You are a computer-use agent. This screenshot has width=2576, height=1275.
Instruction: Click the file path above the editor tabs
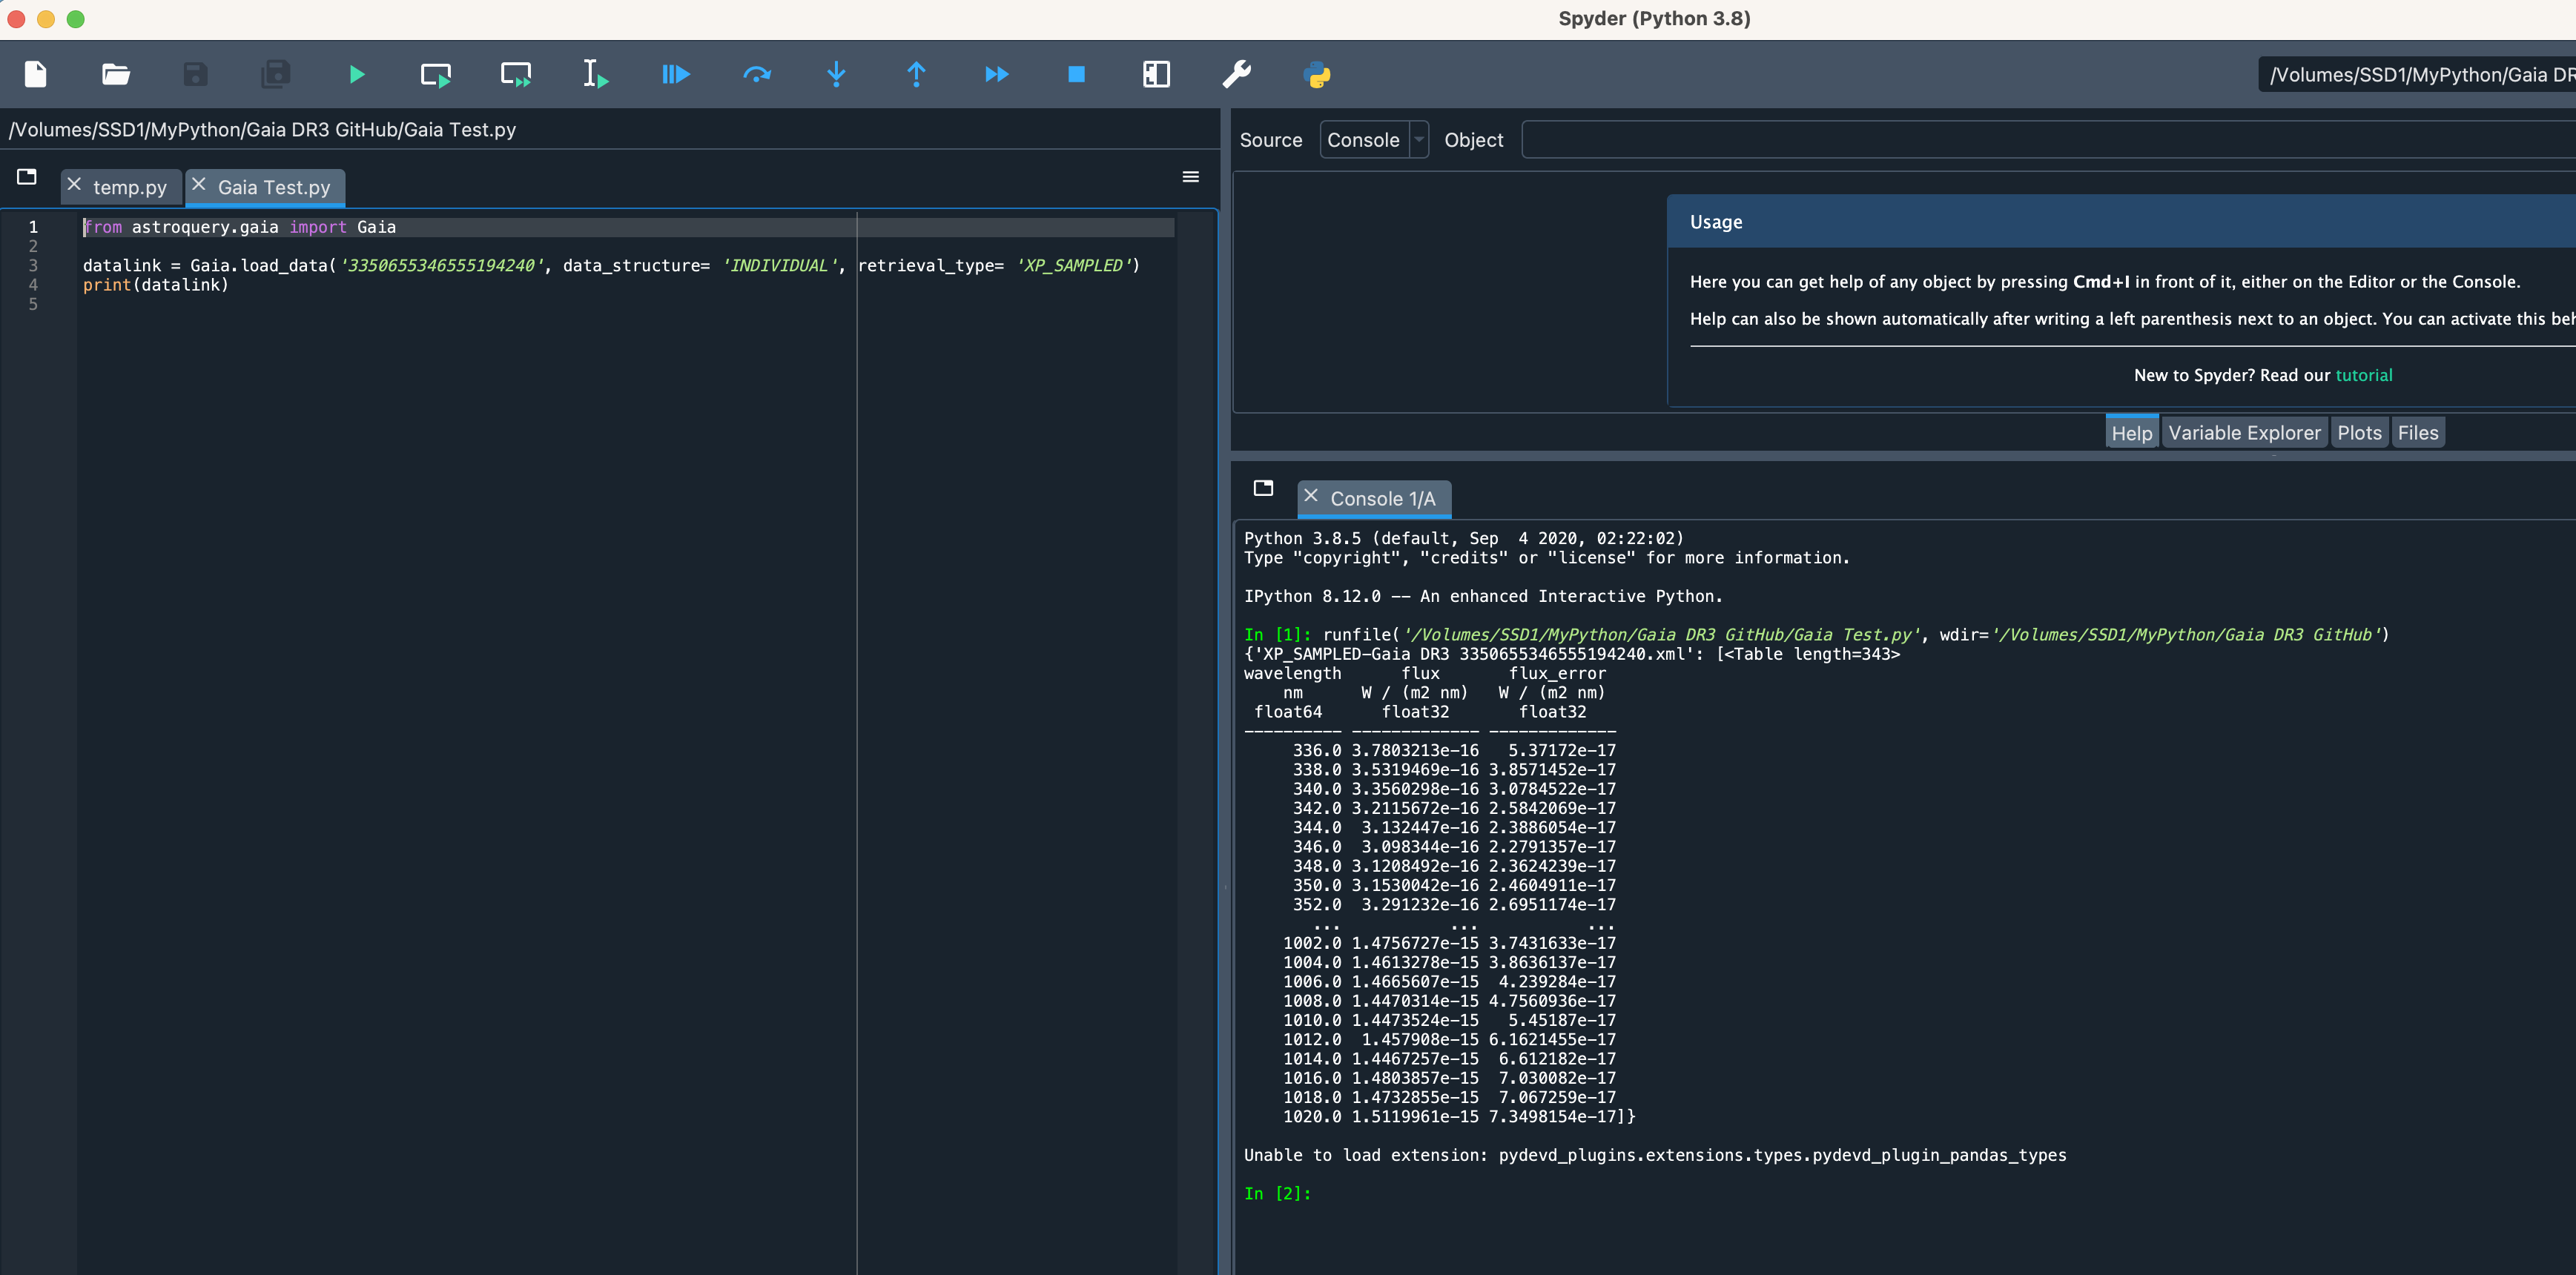[x=262, y=130]
